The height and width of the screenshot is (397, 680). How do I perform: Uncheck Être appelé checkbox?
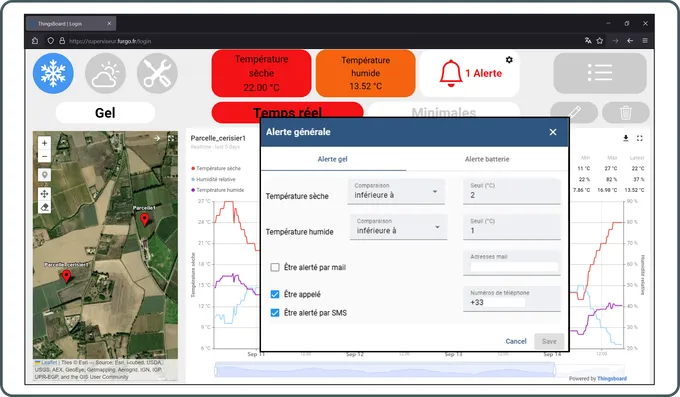[275, 294]
